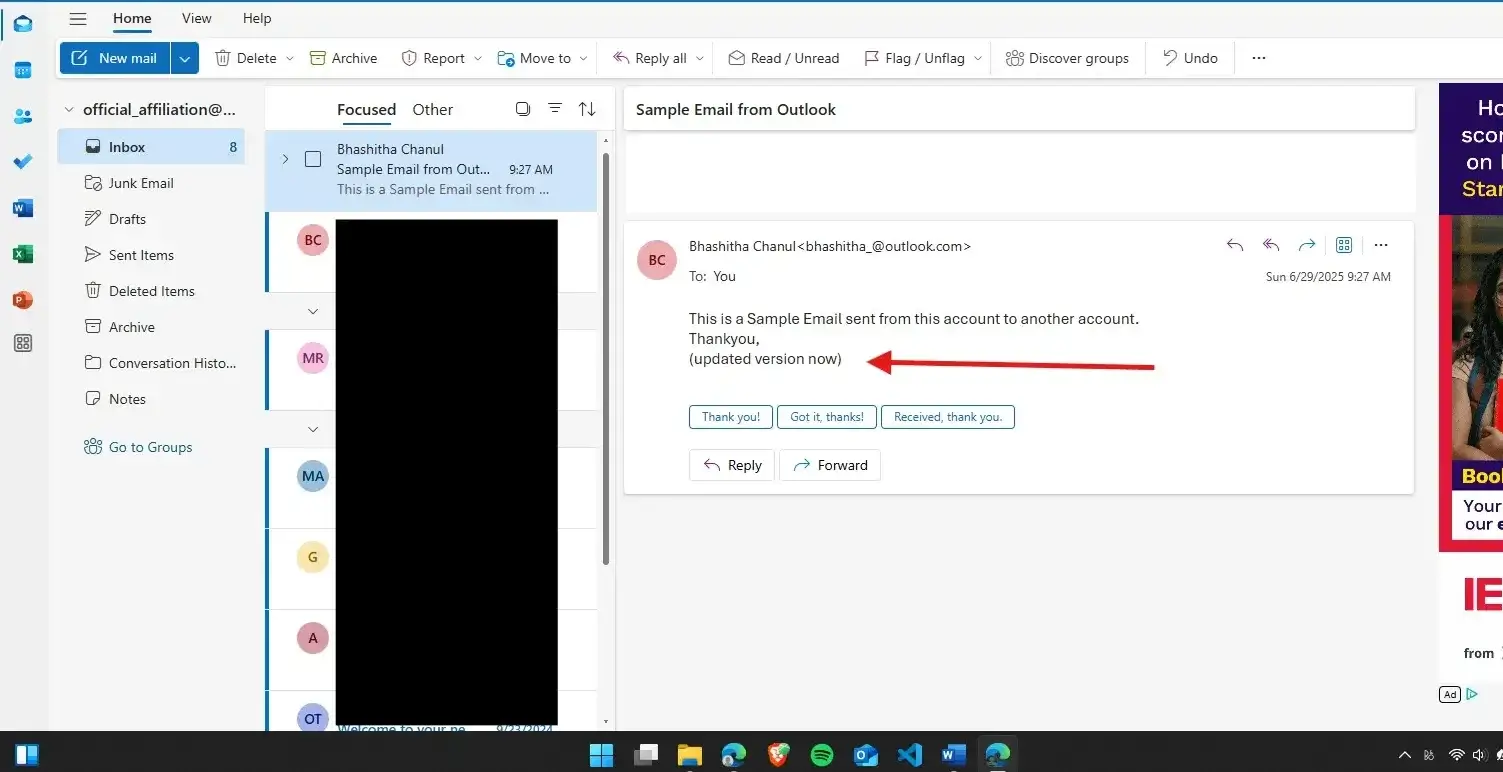Open the Flag / Unflag dropdown arrow
Viewport: 1503px width, 772px height.
pos(977,58)
